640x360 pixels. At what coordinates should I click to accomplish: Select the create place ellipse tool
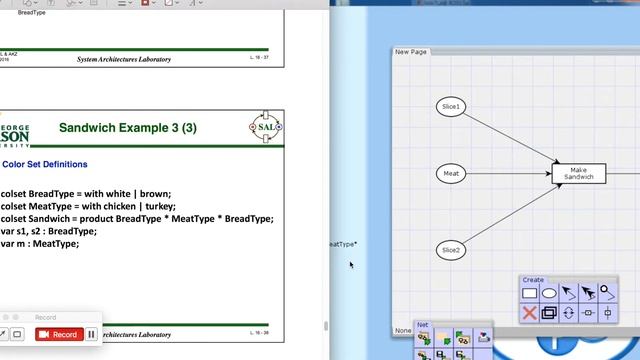pyautogui.click(x=549, y=293)
